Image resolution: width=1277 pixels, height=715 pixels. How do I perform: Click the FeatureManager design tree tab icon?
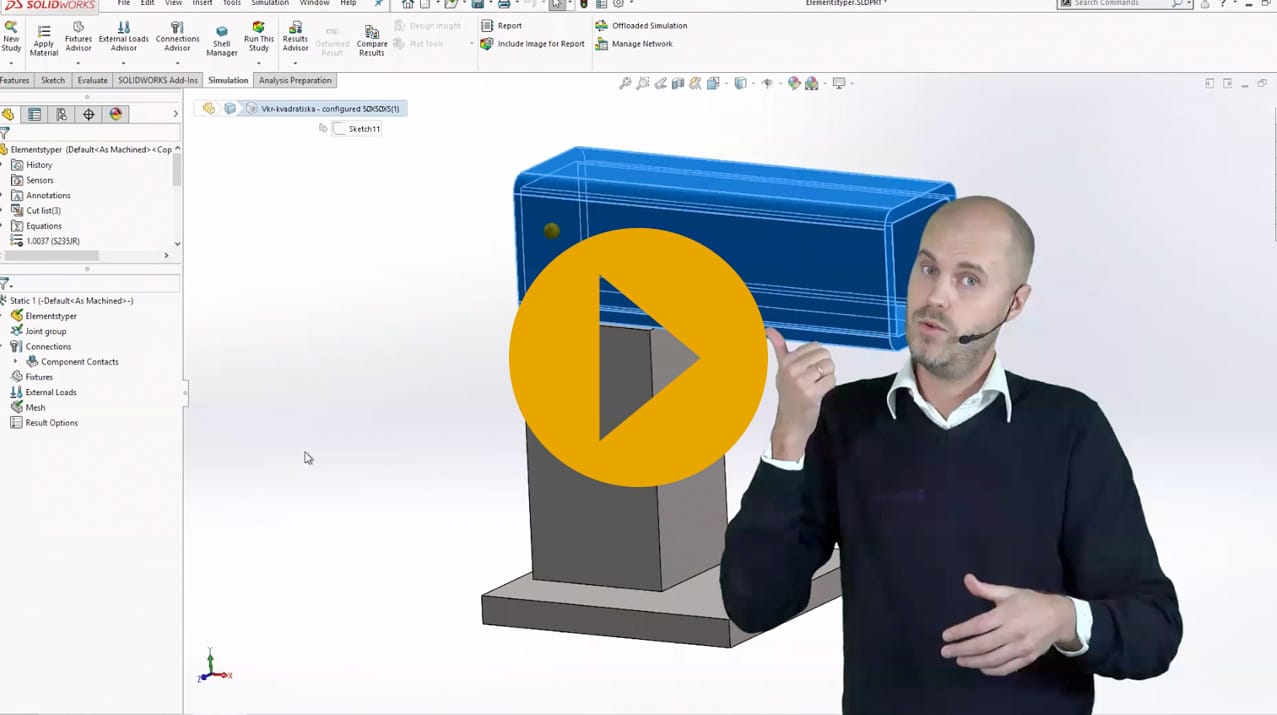[8, 115]
